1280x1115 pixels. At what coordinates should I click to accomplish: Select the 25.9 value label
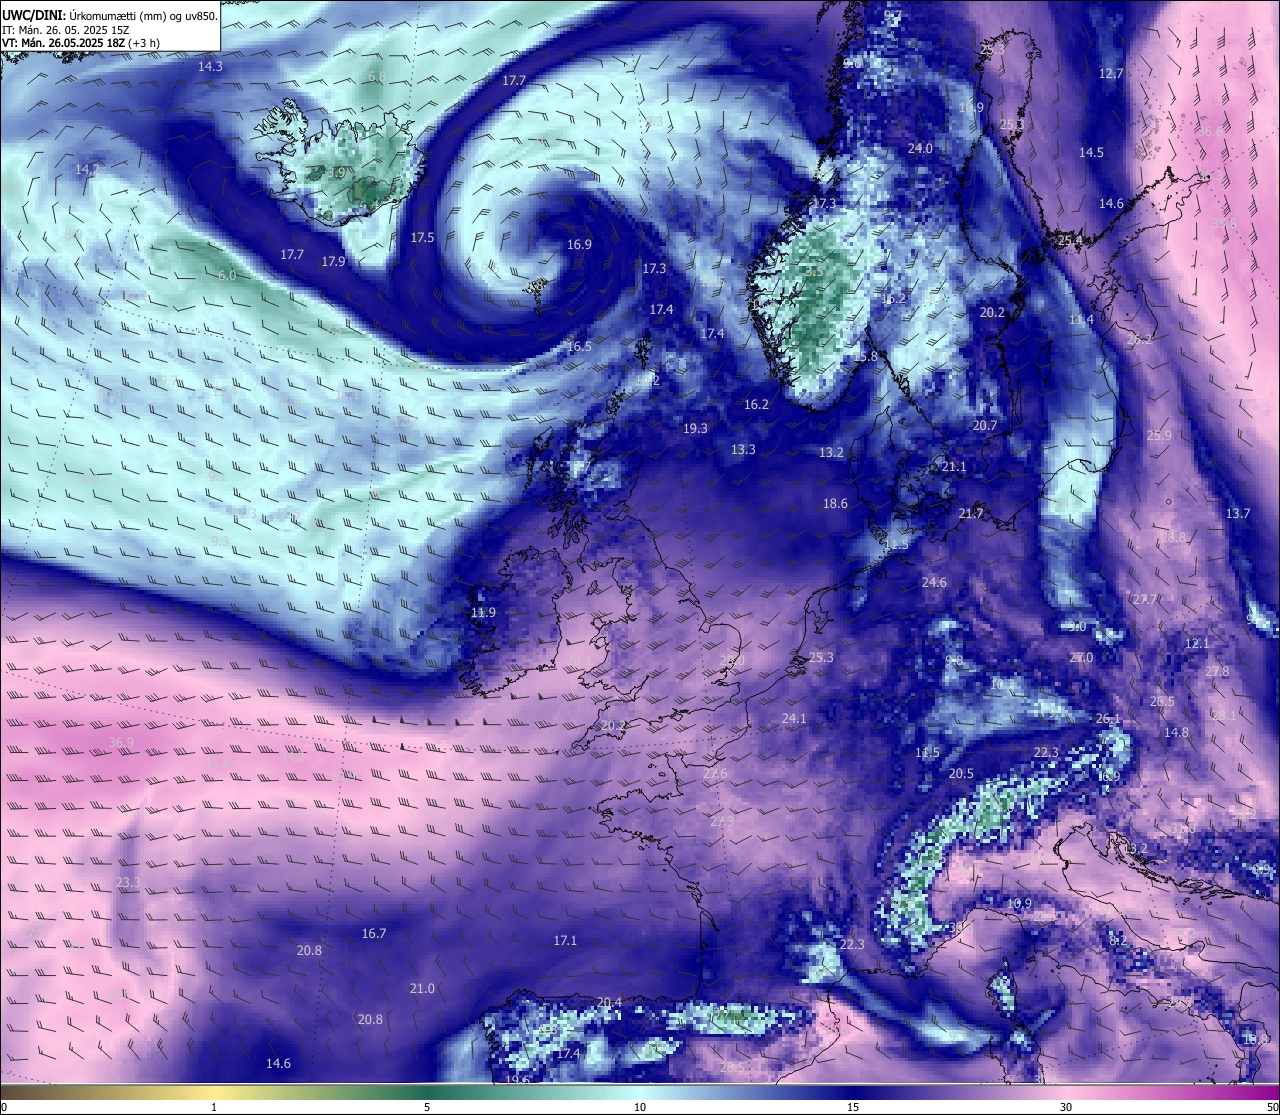pyautogui.click(x=1159, y=435)
